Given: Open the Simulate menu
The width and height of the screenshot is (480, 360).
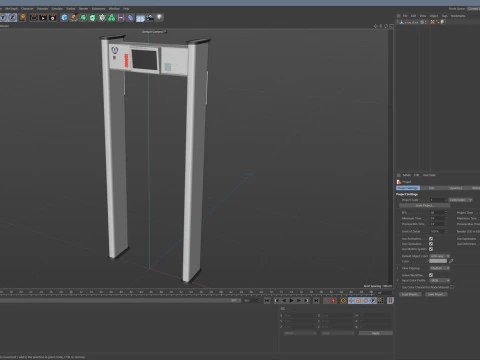Looking at the screenshot, I should [x=57, y=9].
